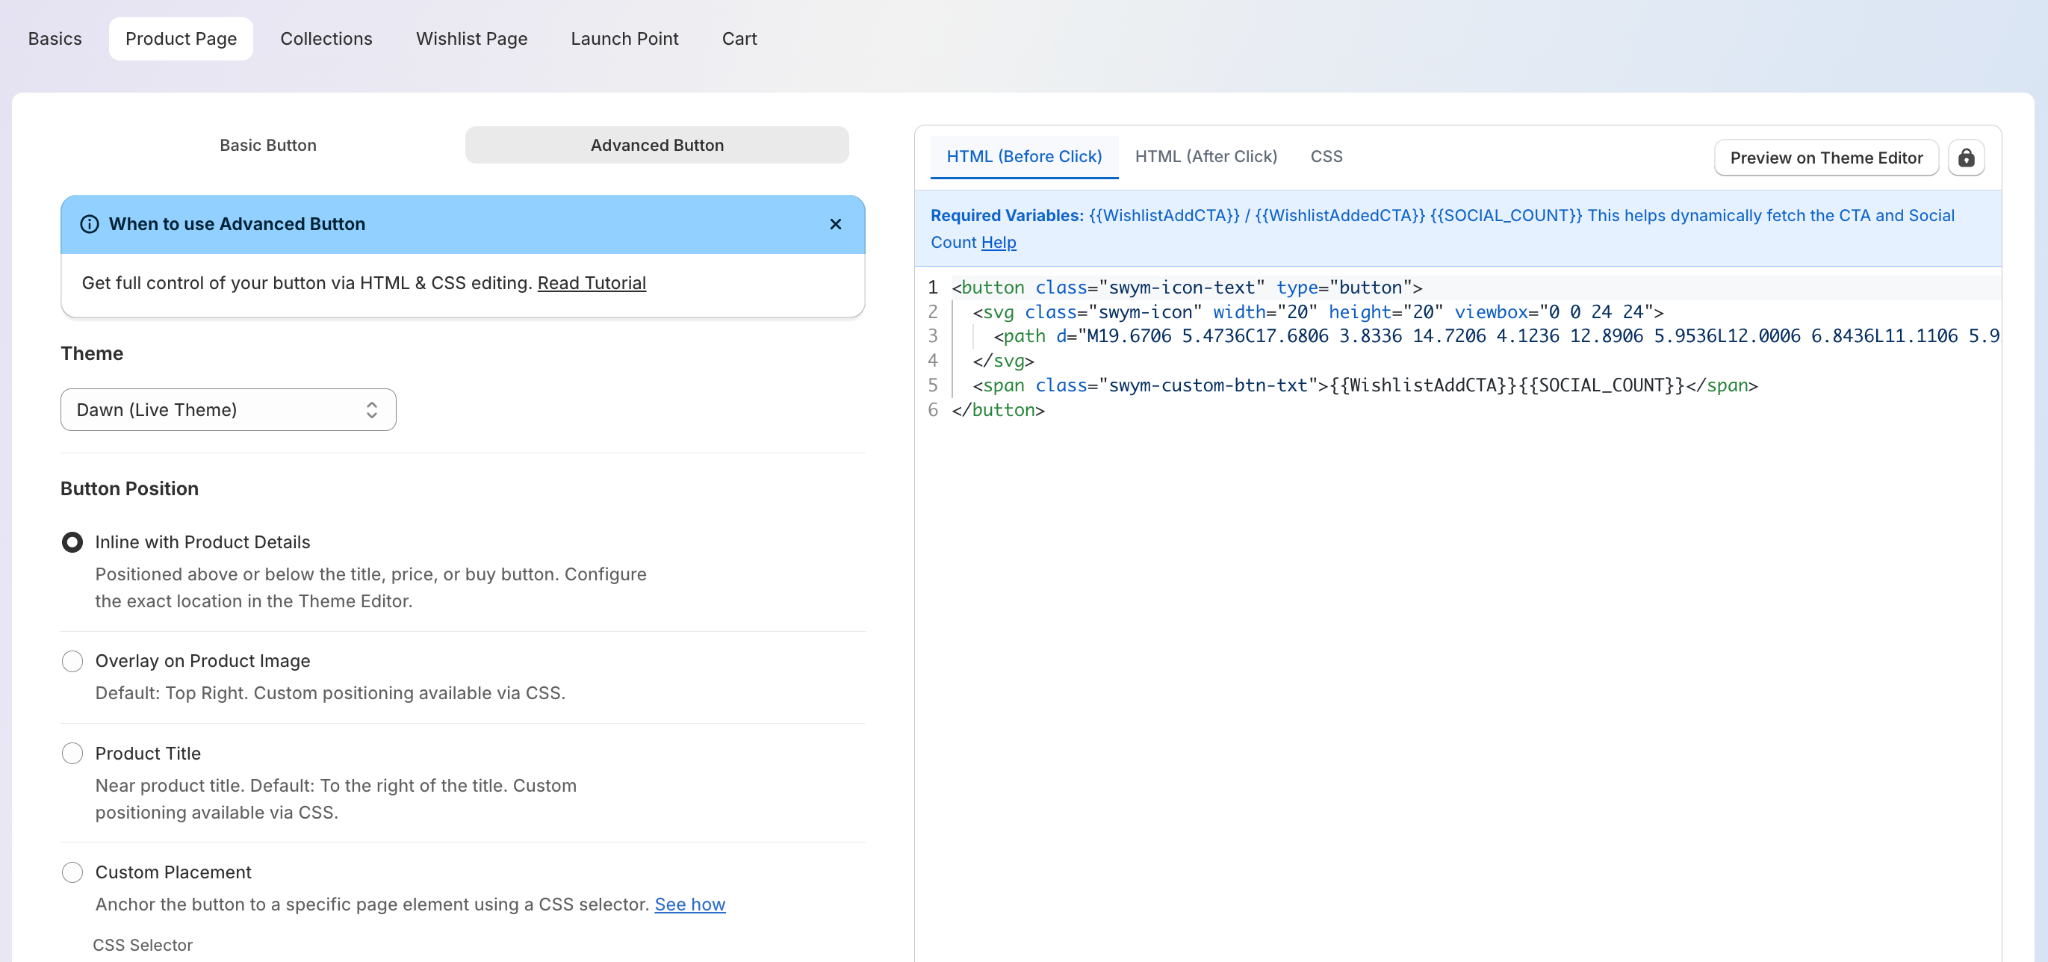Show the HTML (After Click) code tab
Viewport: 2048px width, 962px height.
coord(1206,157)
